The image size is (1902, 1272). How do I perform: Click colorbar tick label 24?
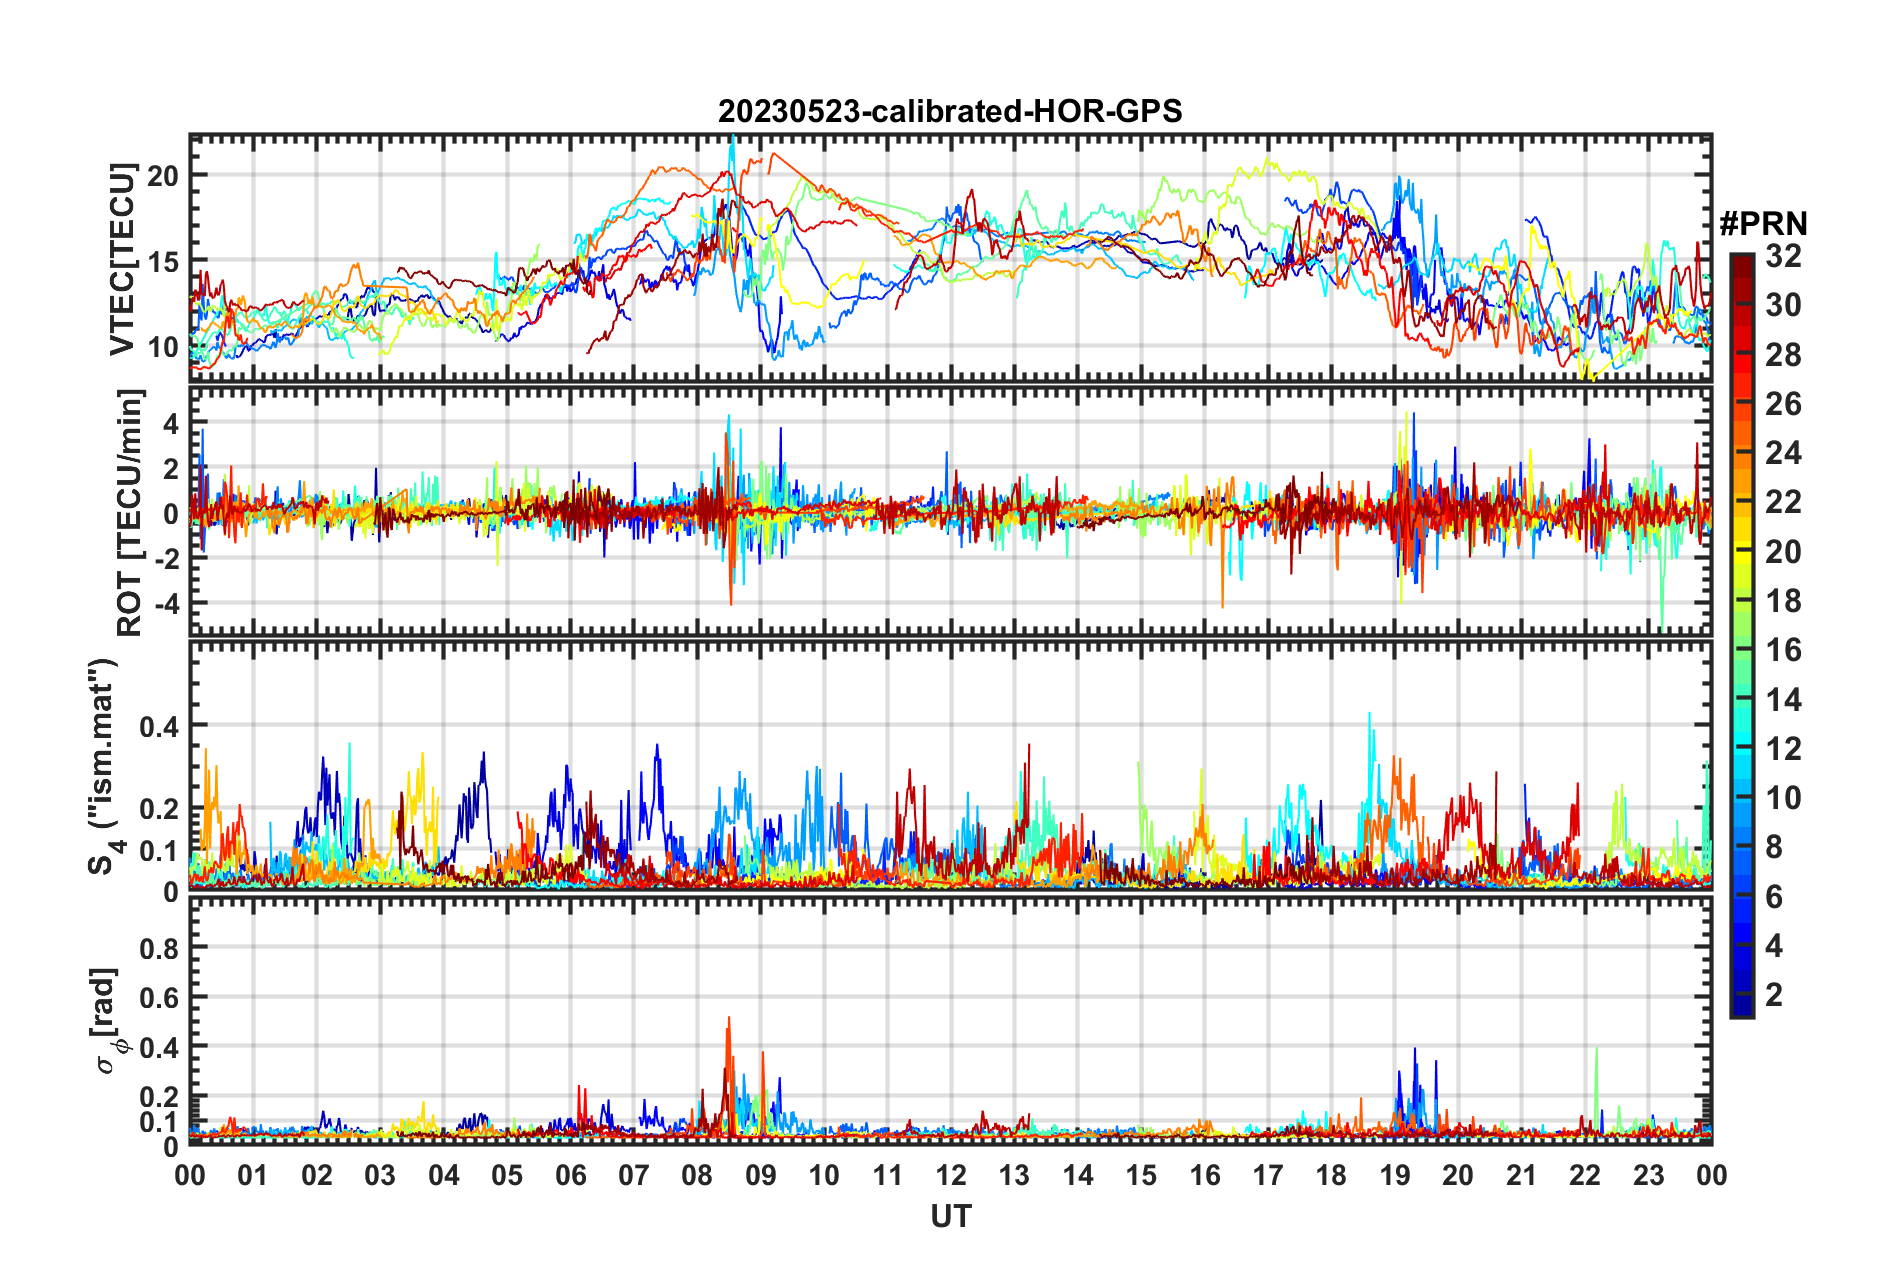tap(1783, 453)
